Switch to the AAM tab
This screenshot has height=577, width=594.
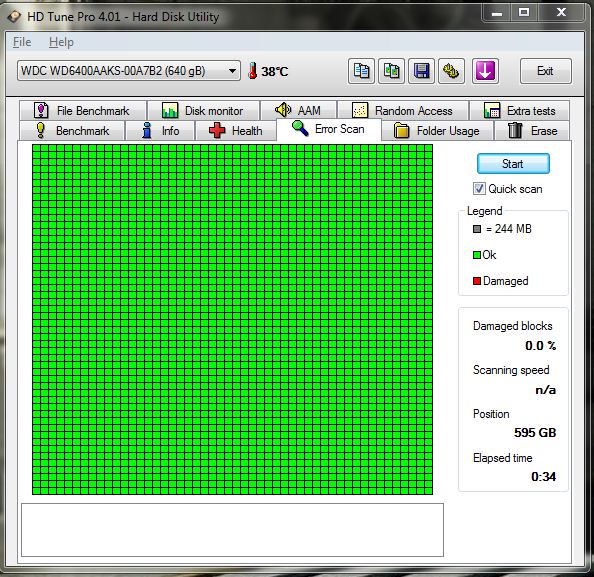299,111
